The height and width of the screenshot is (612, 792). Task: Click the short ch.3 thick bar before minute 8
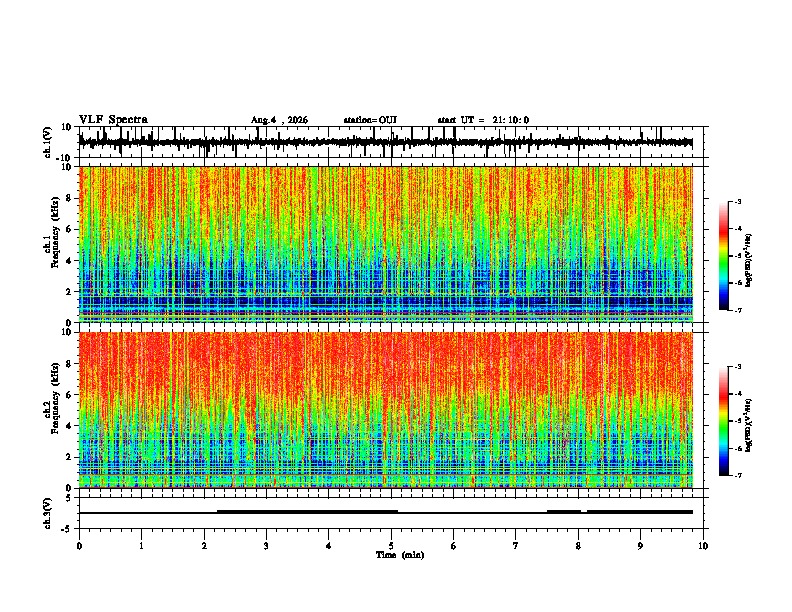pos(564,512)
